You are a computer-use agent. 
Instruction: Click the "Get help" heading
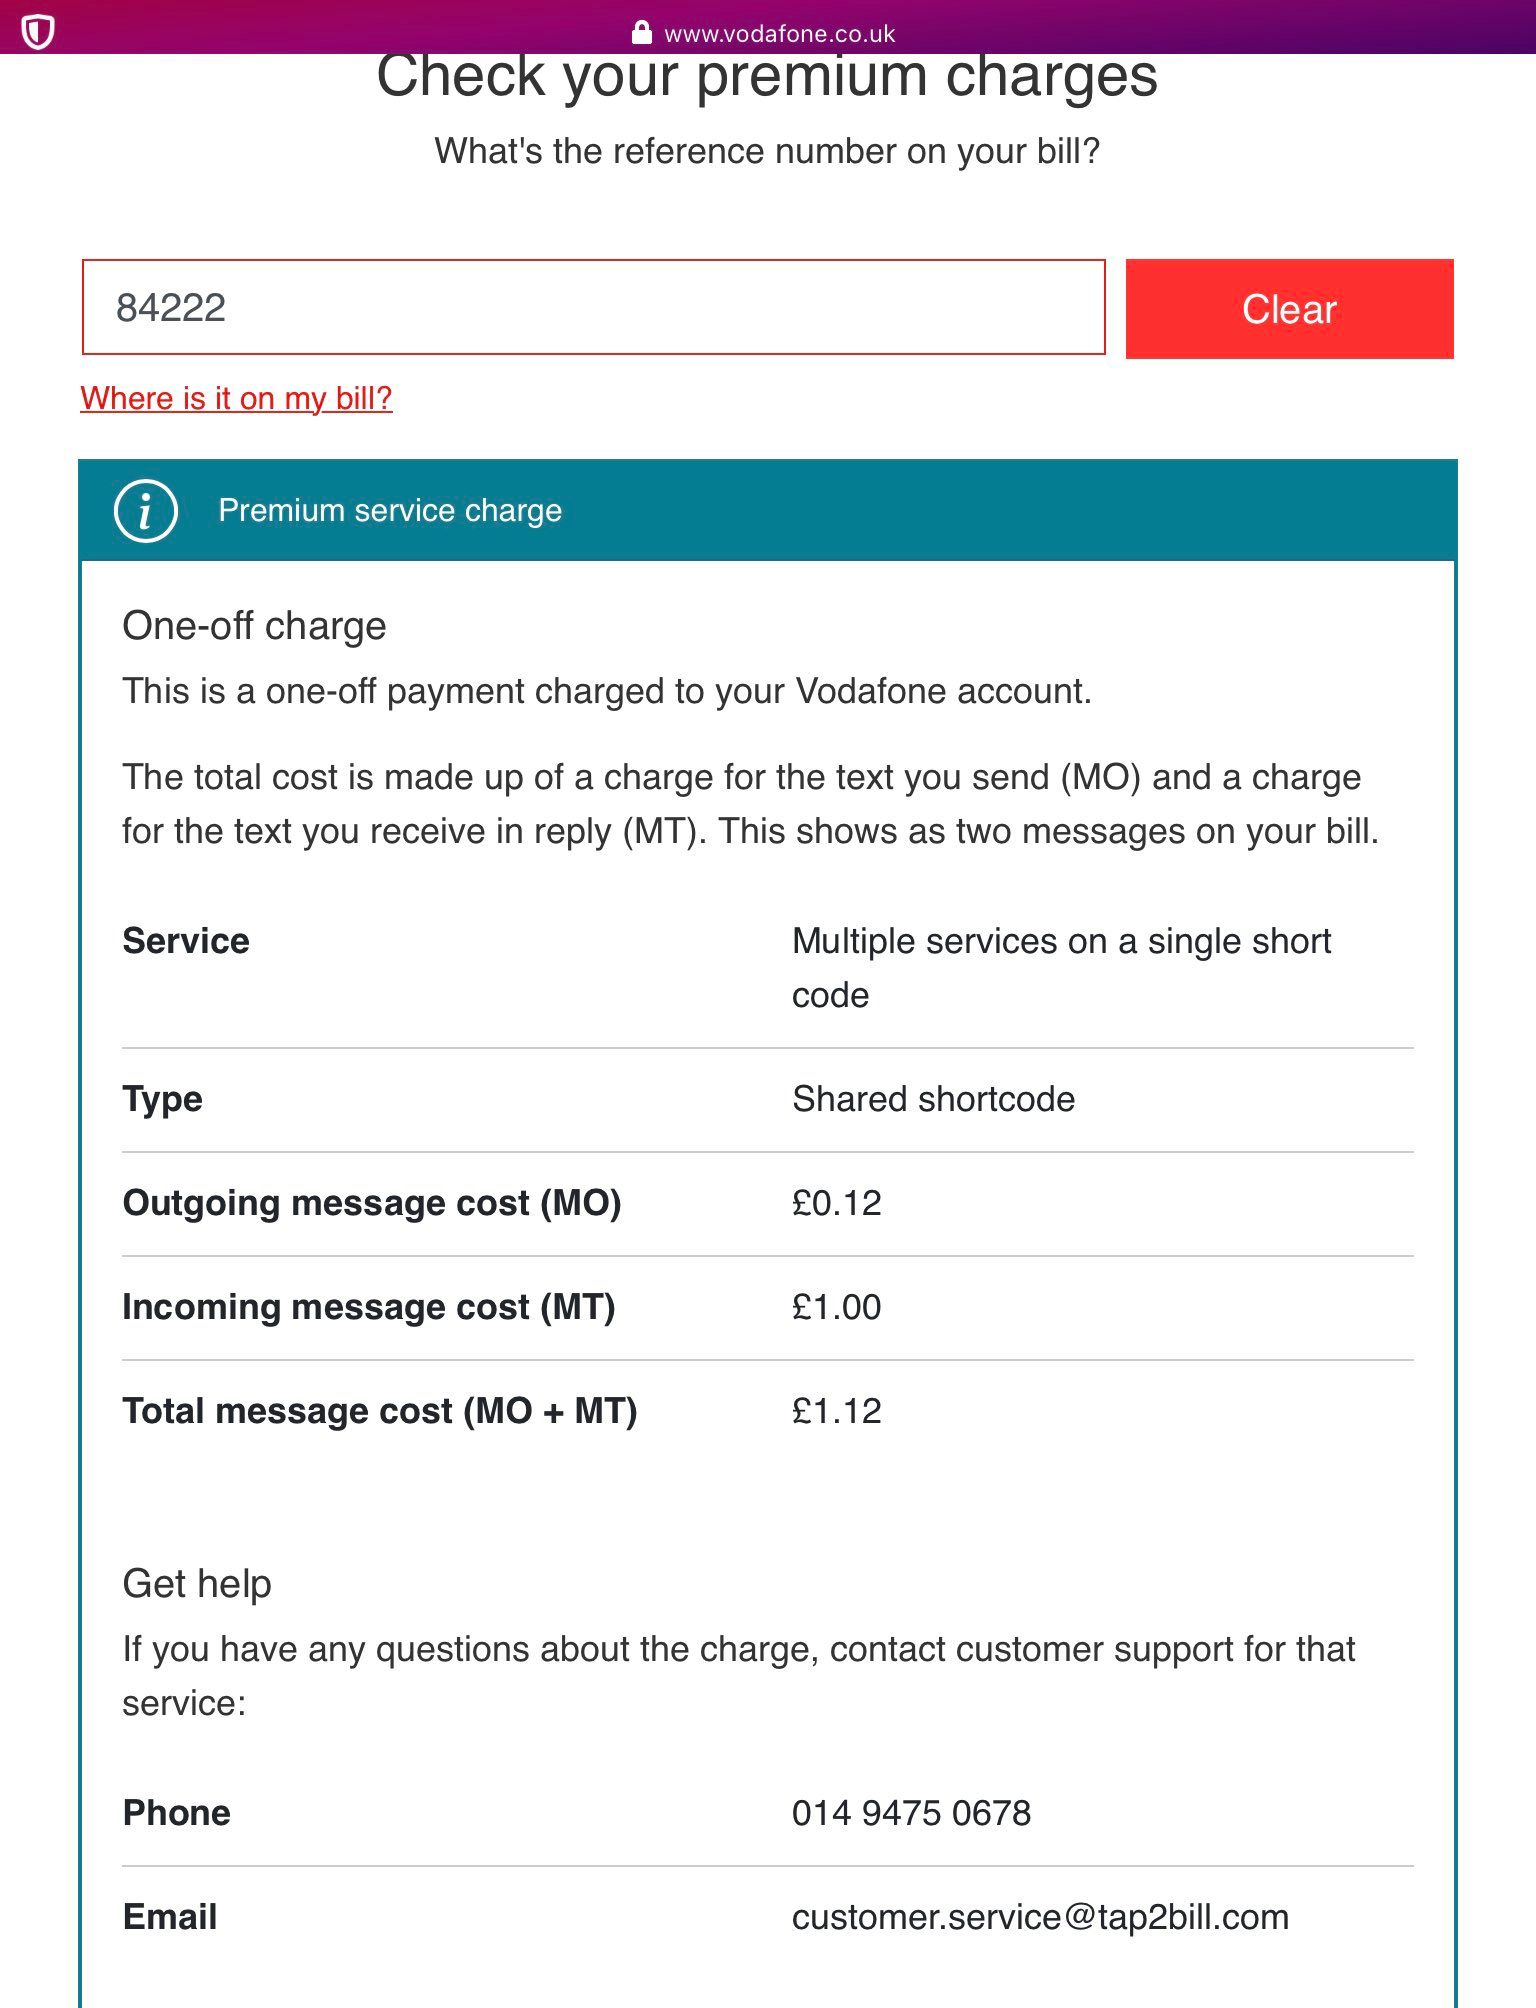coord(197,1584)
